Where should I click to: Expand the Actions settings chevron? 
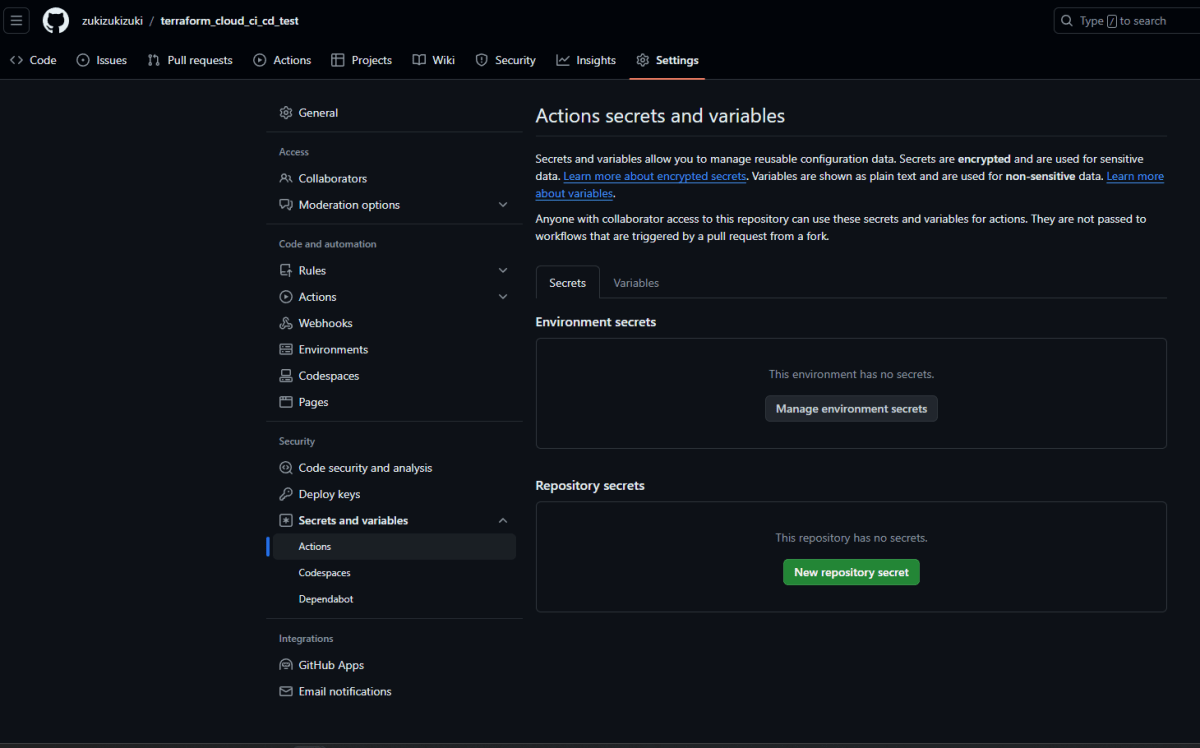(503, 297)
